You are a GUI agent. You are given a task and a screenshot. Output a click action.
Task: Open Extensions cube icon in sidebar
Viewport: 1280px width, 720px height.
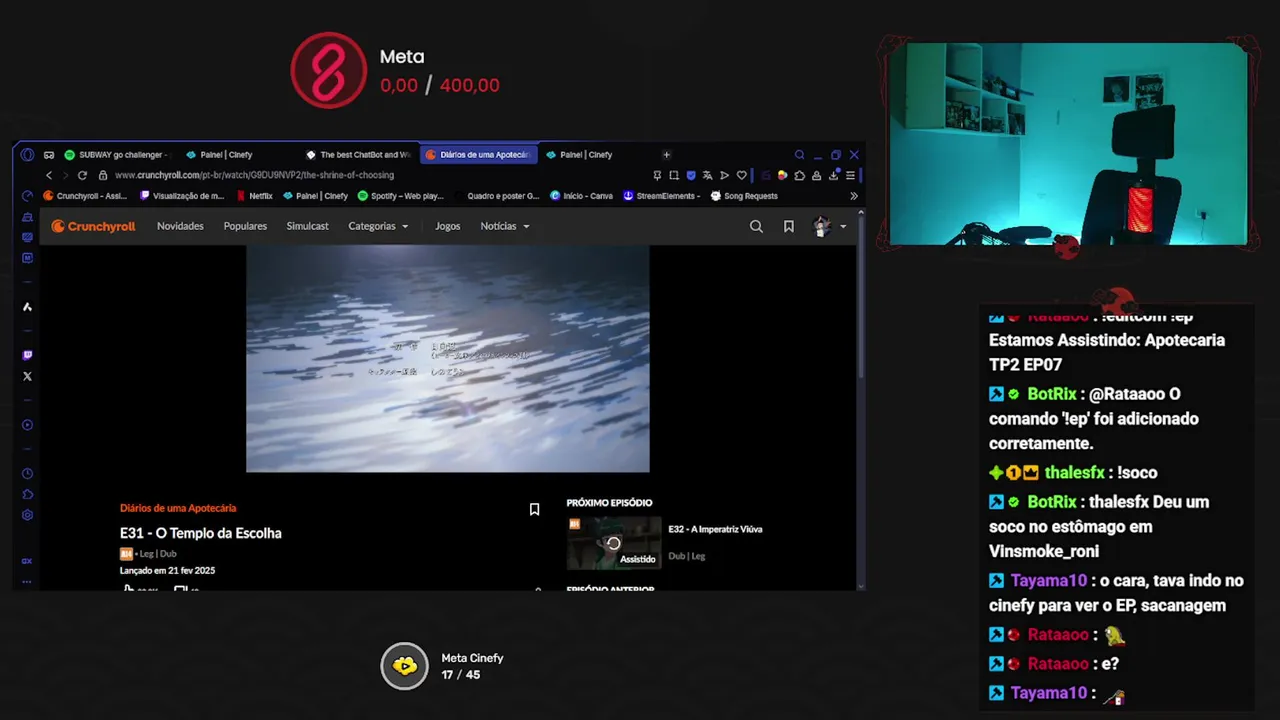pos(27,494)
